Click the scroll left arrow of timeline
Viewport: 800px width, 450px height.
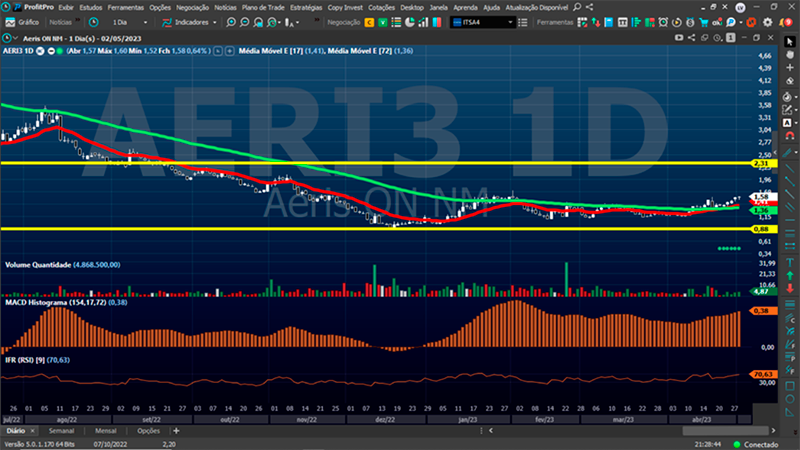click(491, 431)
